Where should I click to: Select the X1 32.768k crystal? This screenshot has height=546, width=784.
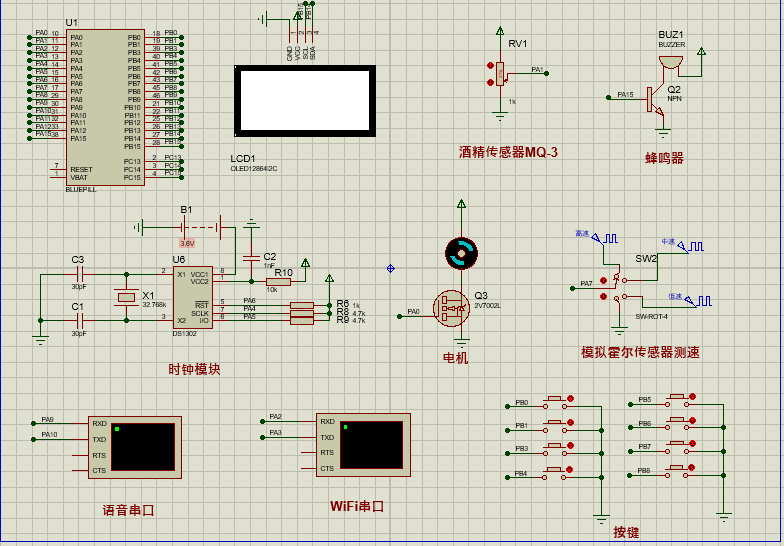point(126,298)
